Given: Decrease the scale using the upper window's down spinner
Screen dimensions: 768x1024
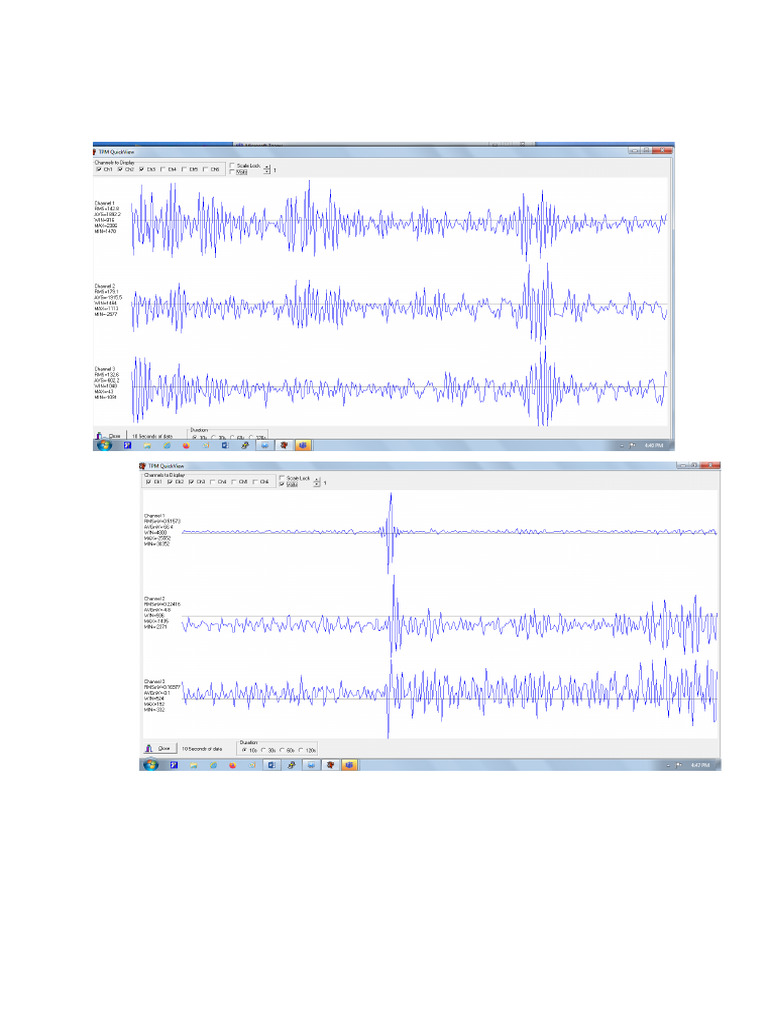Looking at the screenshot, I should click(267, 172).
